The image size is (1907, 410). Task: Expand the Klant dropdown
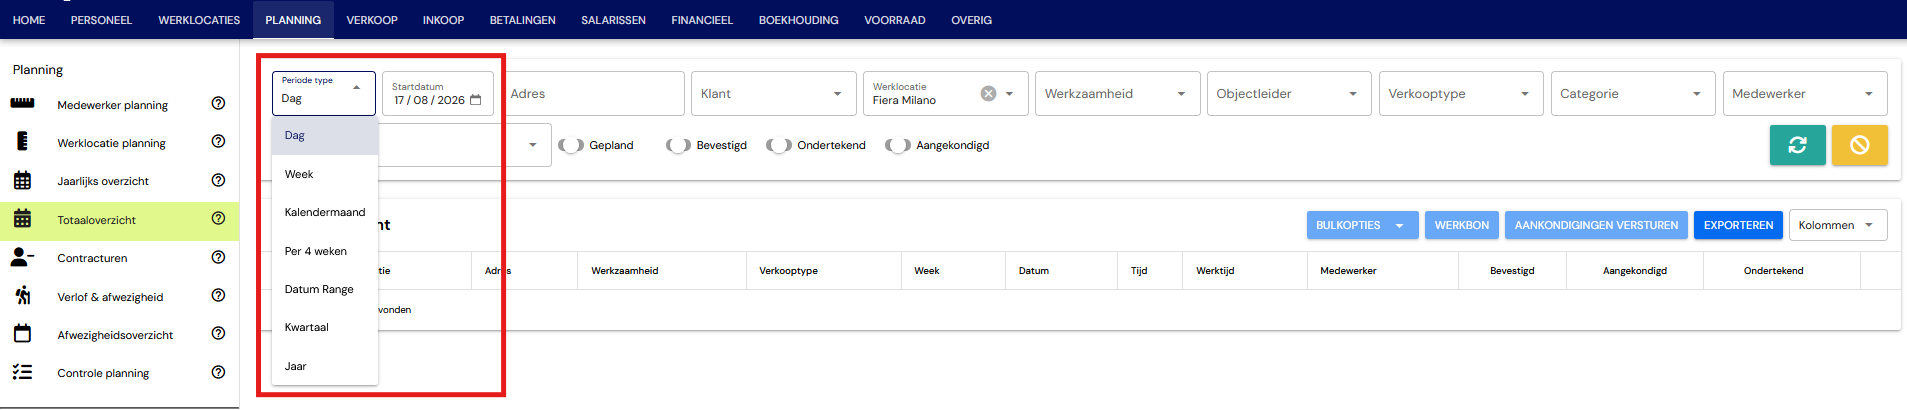[773, 93]
